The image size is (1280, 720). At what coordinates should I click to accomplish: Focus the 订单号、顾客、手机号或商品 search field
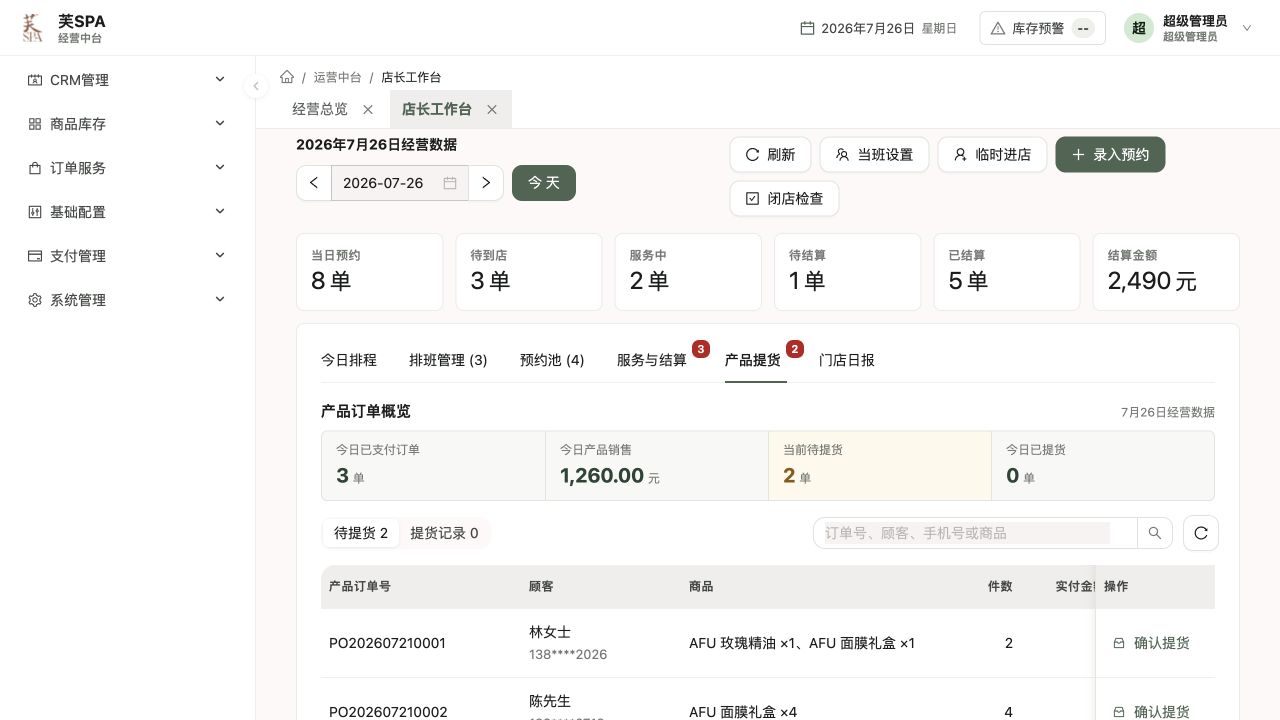click(x=975, y=533)
